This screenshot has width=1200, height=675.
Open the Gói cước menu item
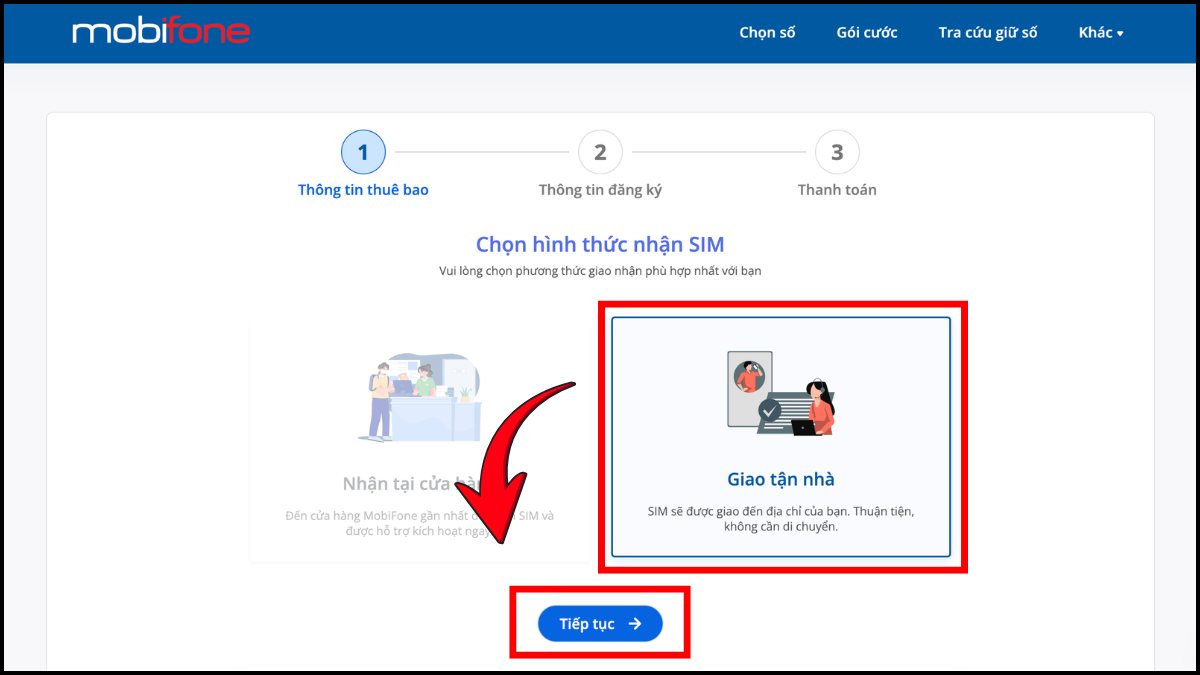click(867, 32)
